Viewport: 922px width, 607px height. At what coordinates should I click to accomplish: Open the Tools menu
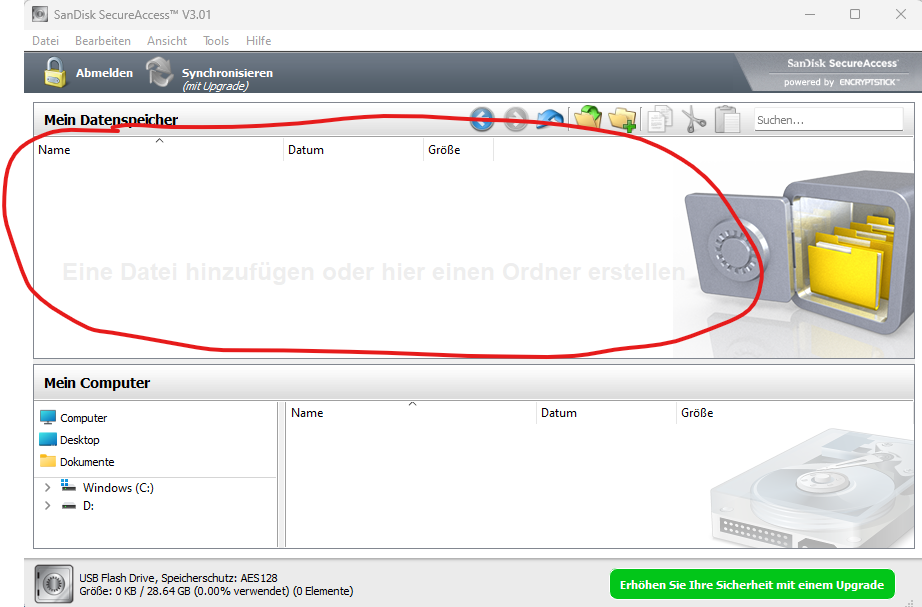[216, 41]
